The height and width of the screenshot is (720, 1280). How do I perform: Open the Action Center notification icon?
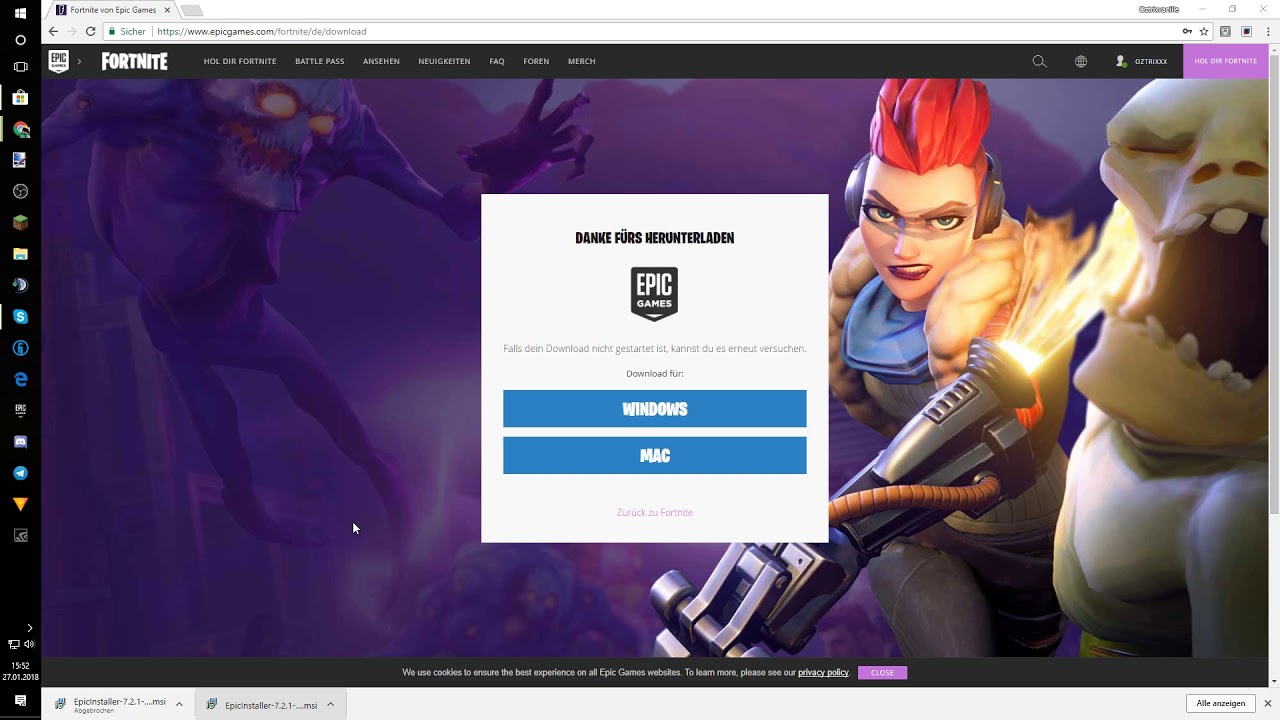point(20,702)
